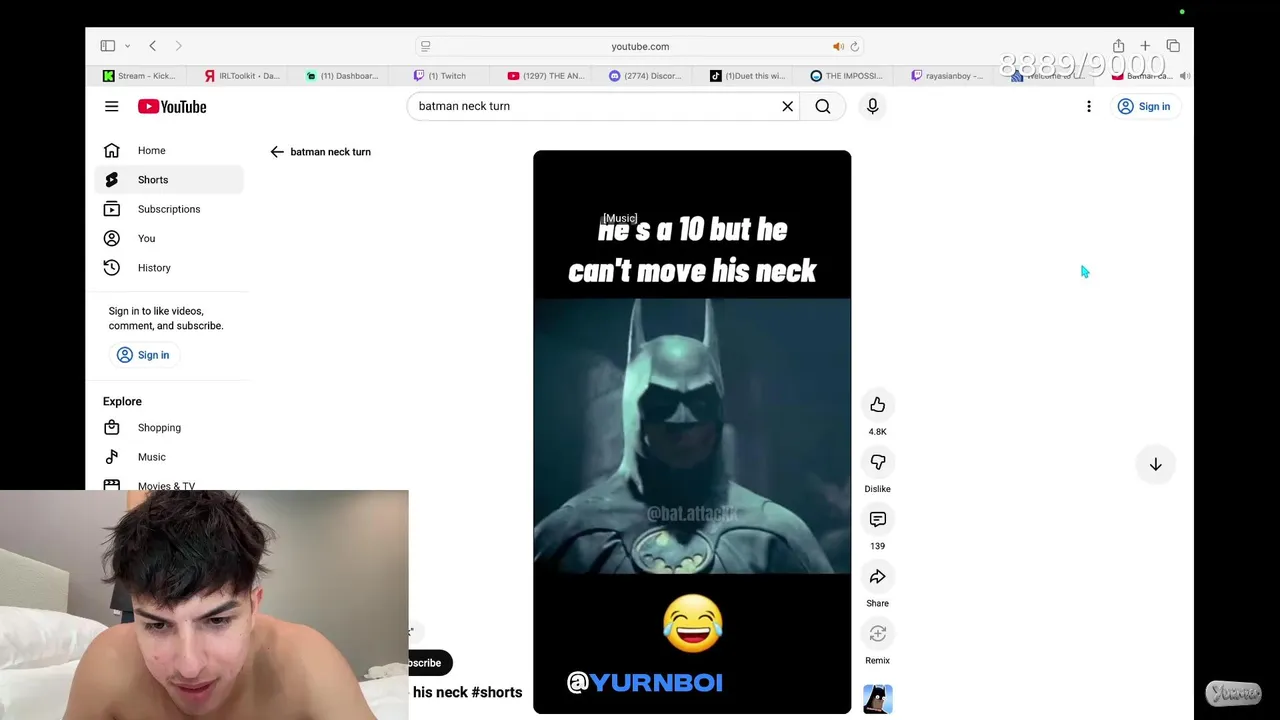Switch to the IRLToolkit tab

[x=242, y=76]
